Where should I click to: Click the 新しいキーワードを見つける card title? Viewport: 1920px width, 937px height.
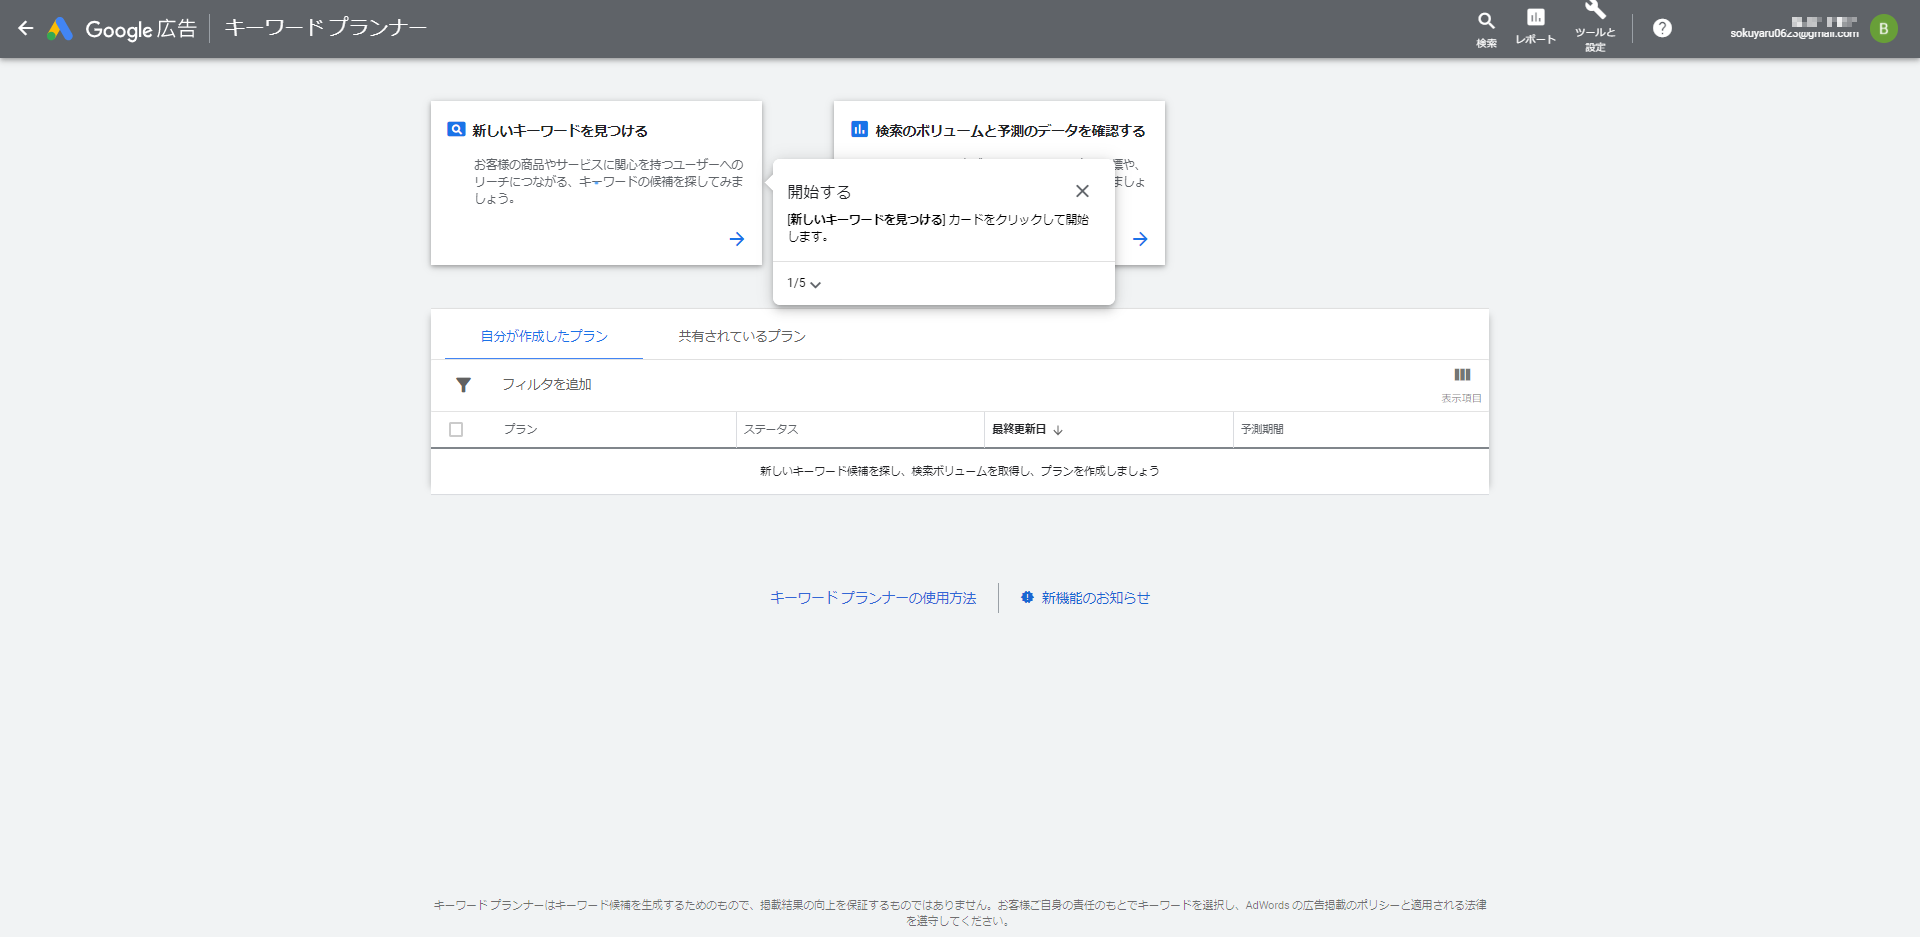pos(560,131)
